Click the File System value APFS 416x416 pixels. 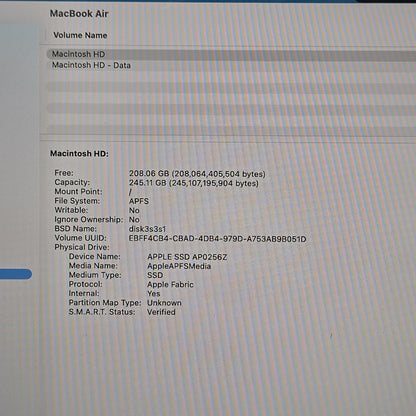click(x=139, y=201)
